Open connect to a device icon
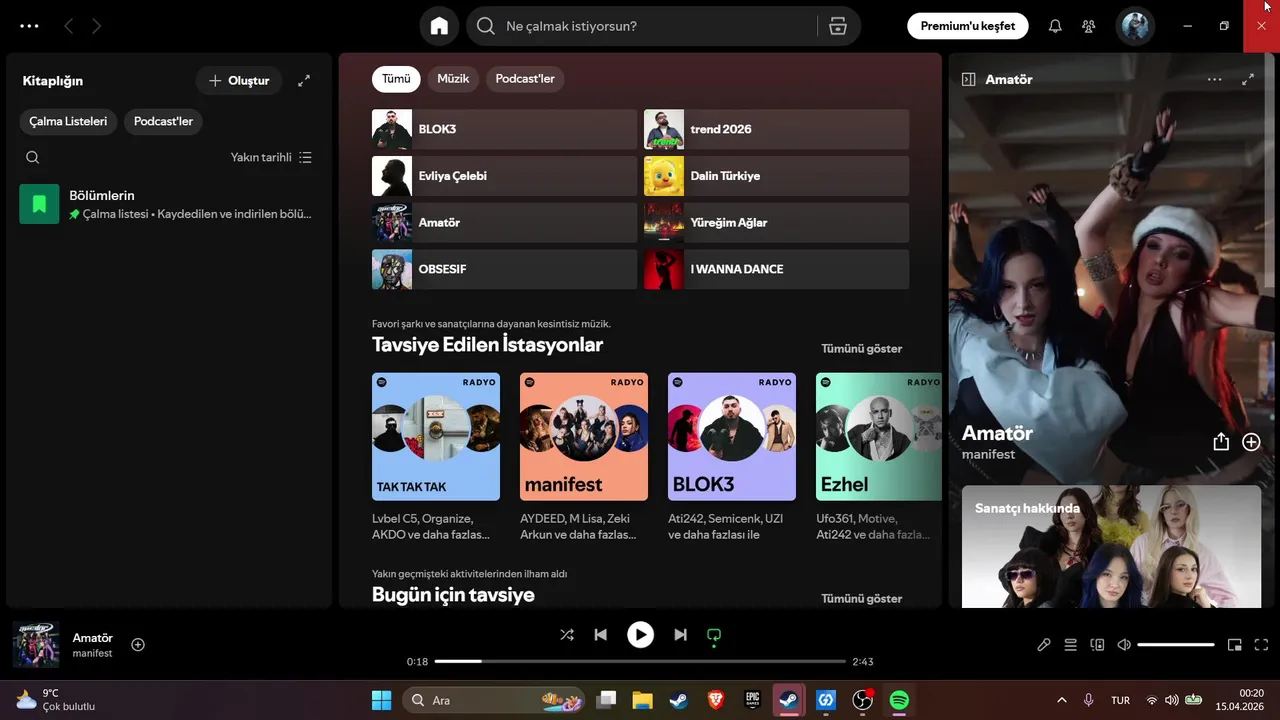The image size is (1280, 720). click(1097, 645)
